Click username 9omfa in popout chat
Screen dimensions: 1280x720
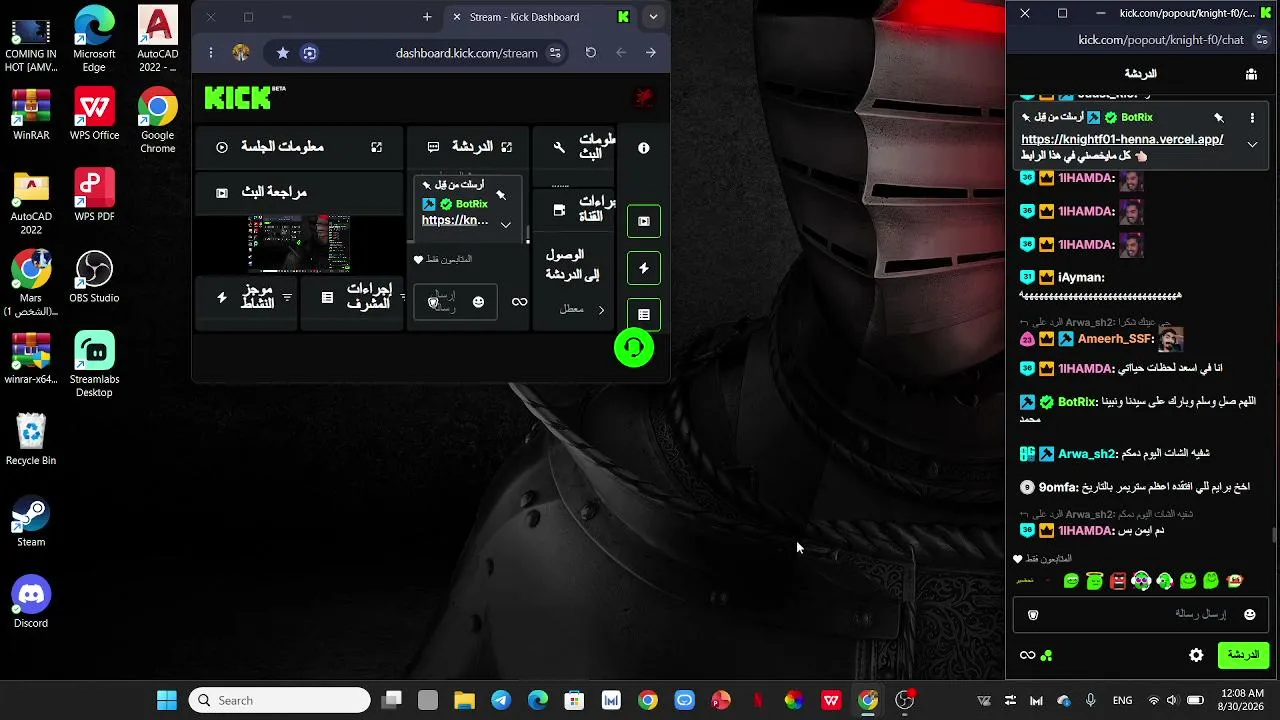point(1059,488)
